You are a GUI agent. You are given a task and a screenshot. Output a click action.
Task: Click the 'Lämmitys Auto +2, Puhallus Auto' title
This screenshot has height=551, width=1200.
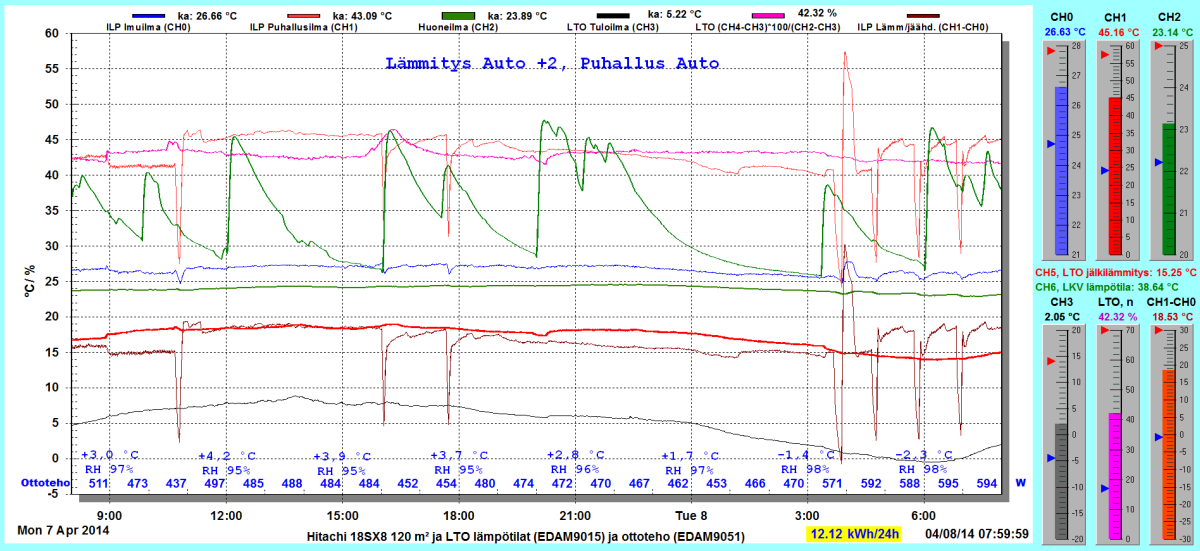[x=552, y=63]
